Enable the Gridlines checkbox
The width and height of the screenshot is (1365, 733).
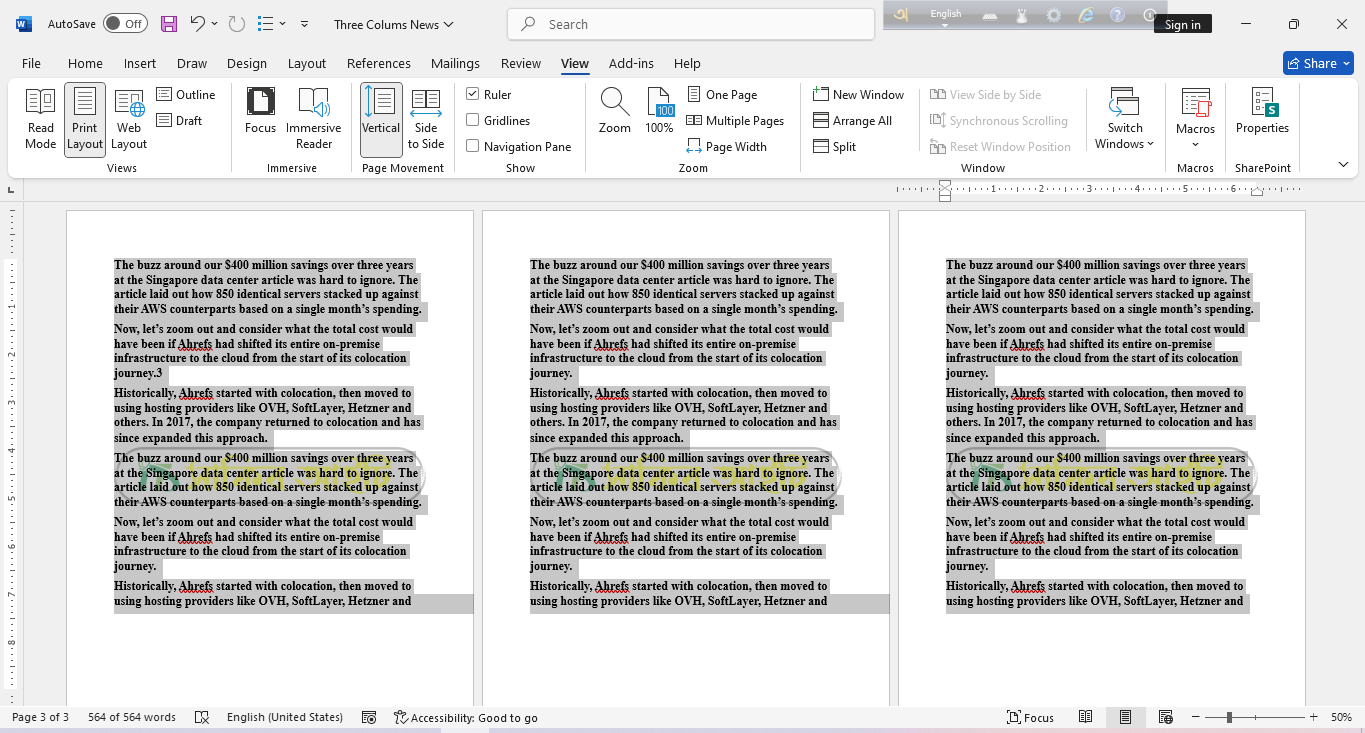[x=472, y=120]
